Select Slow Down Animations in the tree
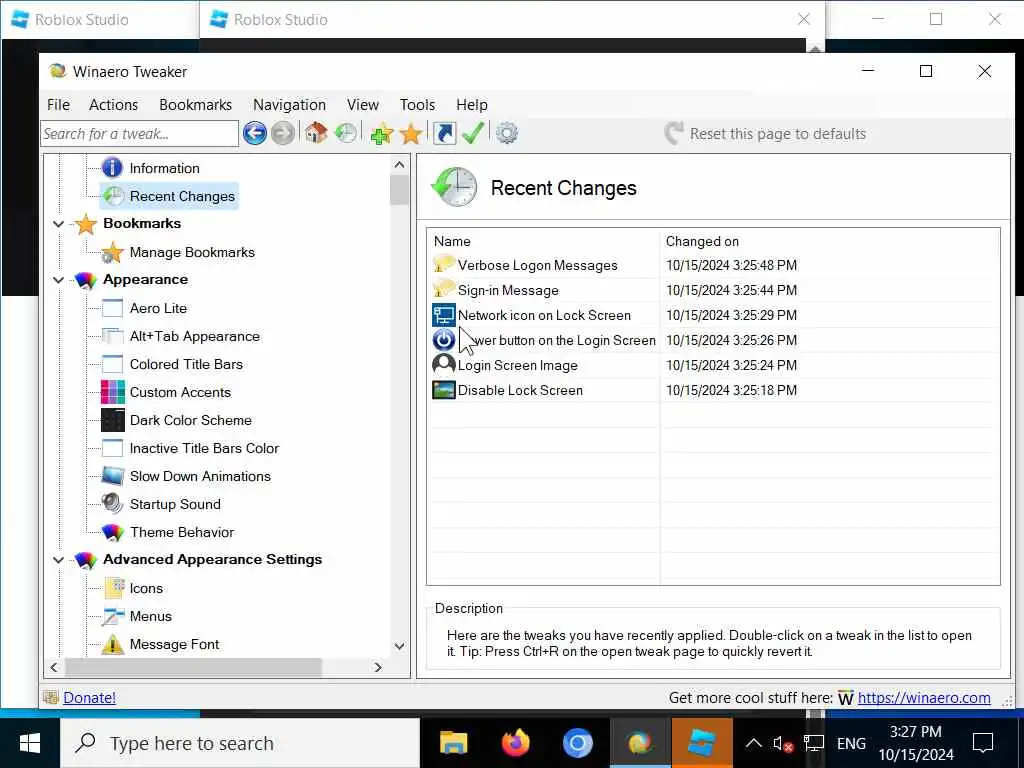Image resolution: width=1024 pixels, height=768 pixels. pos(200,476)
